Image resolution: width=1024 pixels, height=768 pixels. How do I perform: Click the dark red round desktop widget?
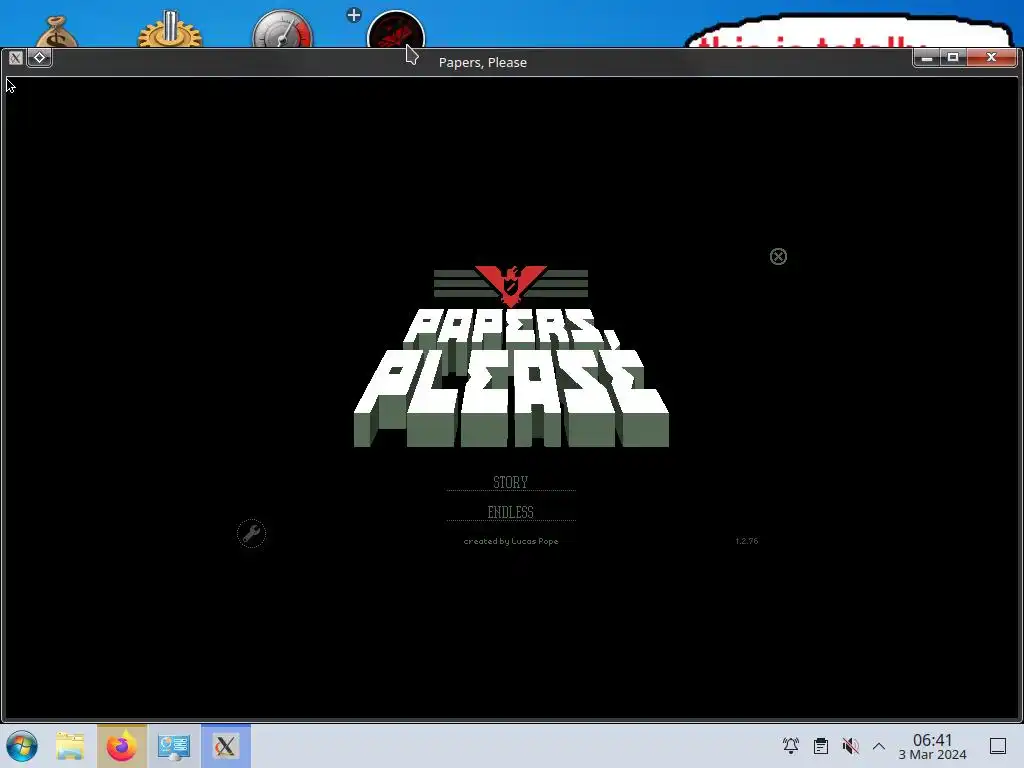point(396,30)
